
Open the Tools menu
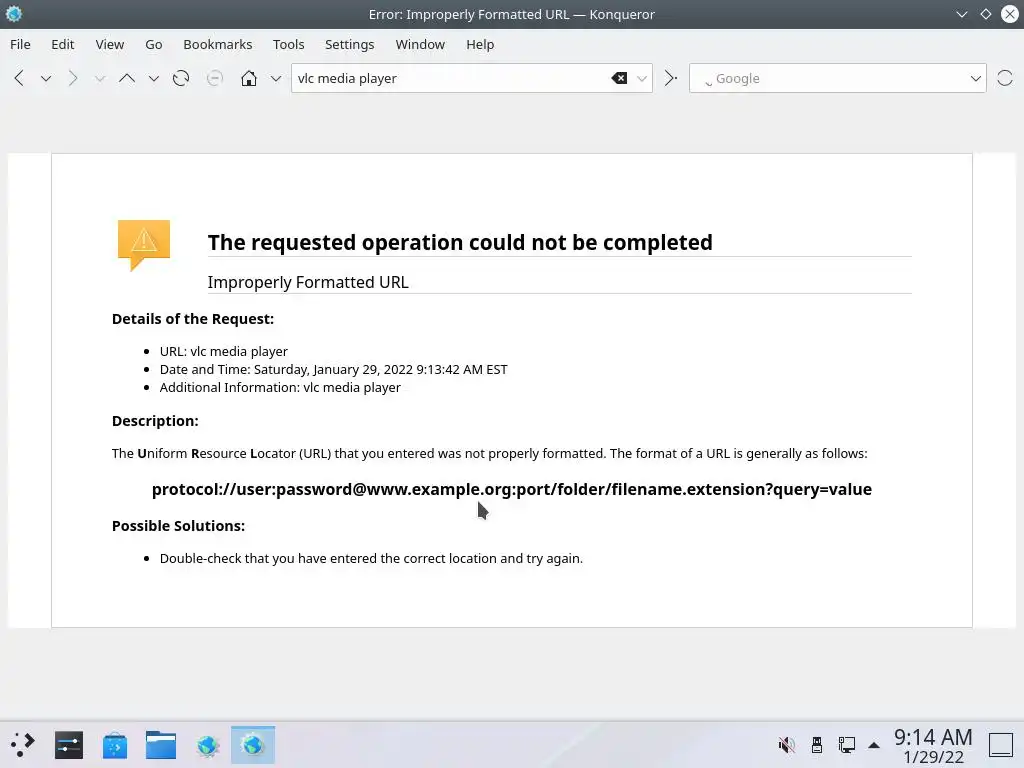[289, 44]
